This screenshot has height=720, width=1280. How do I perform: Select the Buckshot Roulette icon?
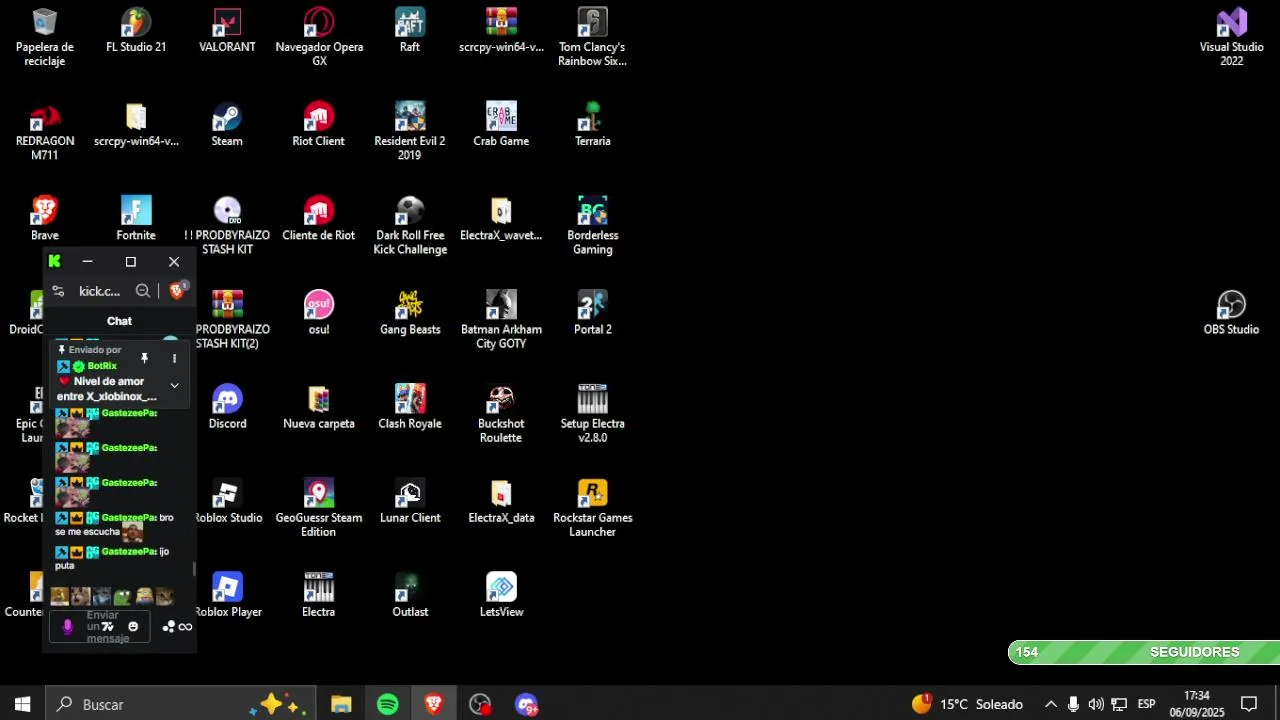(x=501, y=414)
